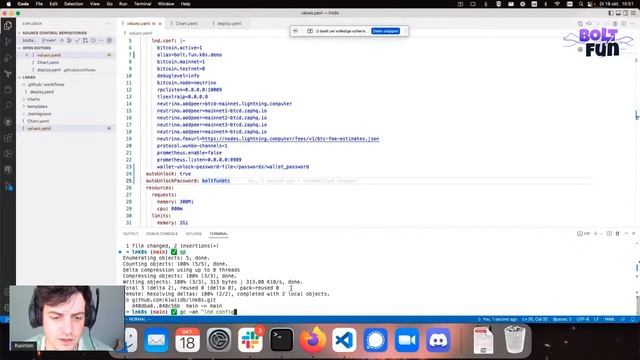This screenshot has height=360, width=640.
Task: Select .helmignore in file tree
Action: pyautogui.click(x=39, y=114)
